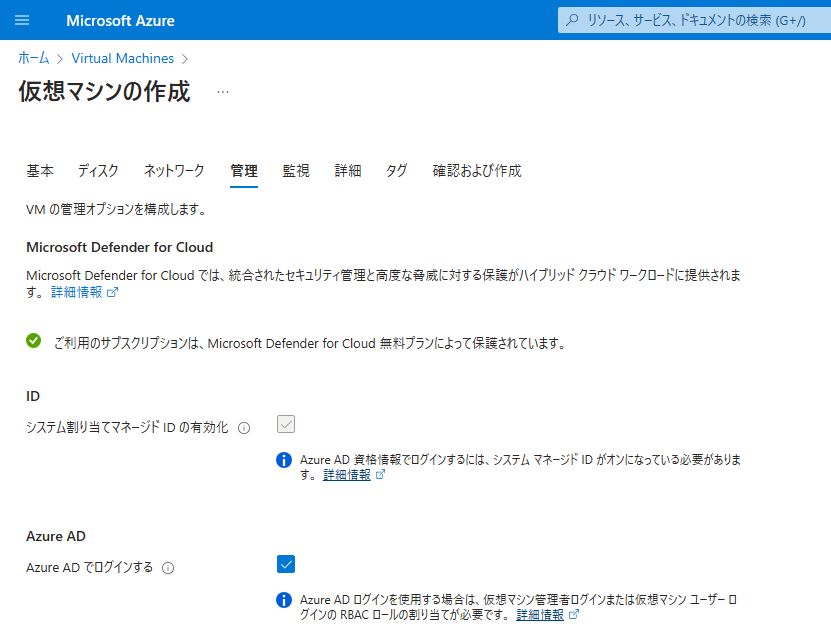Select the 管理 tab

tap(244, 171)
